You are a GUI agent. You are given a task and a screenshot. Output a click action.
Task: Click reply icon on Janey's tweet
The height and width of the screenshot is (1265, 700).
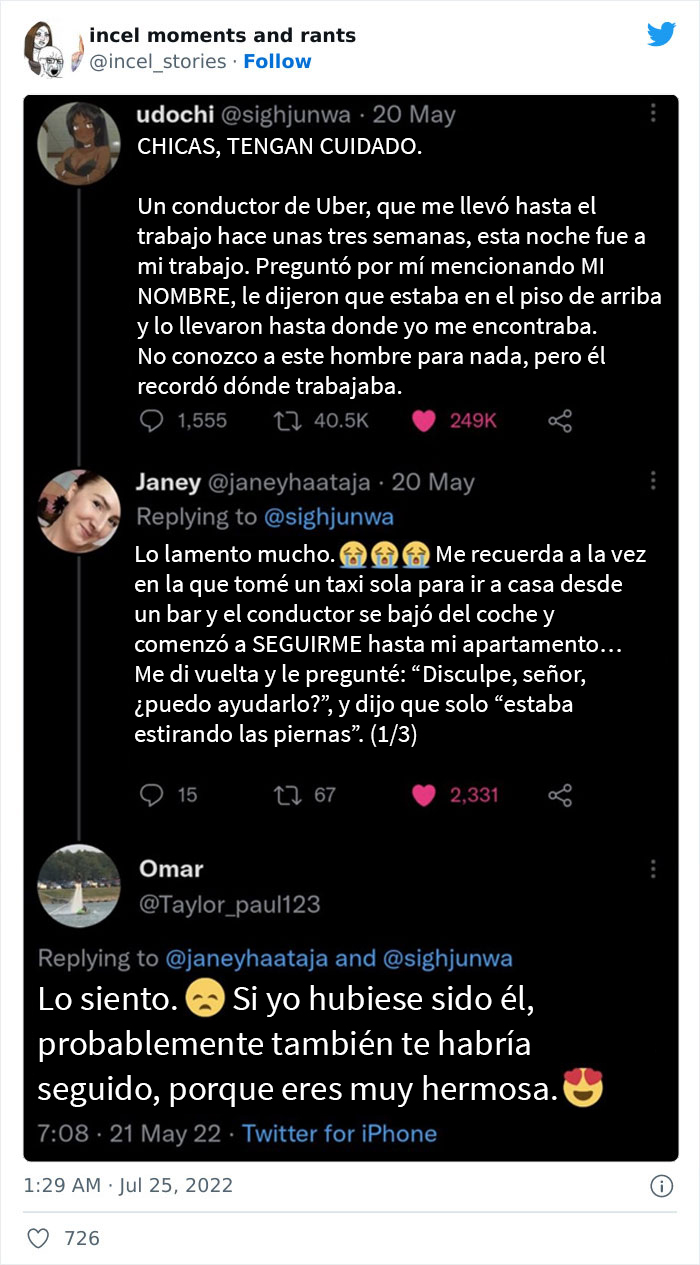(152, 795)
